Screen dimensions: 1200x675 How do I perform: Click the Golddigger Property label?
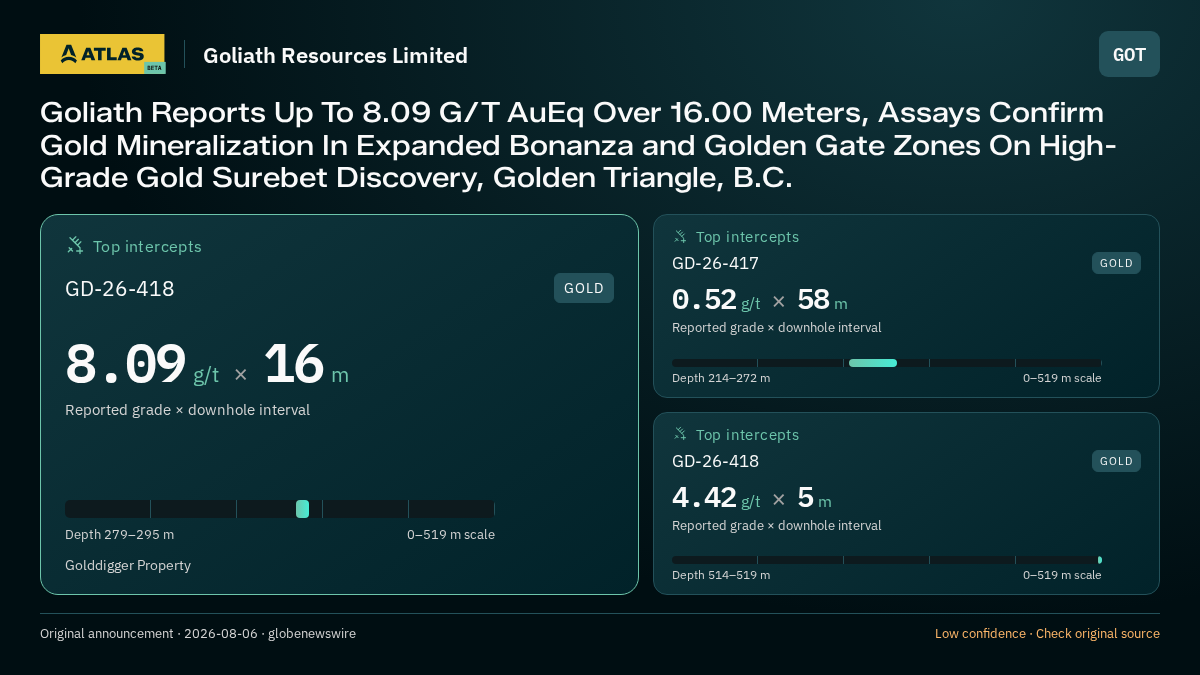(128, 566)
